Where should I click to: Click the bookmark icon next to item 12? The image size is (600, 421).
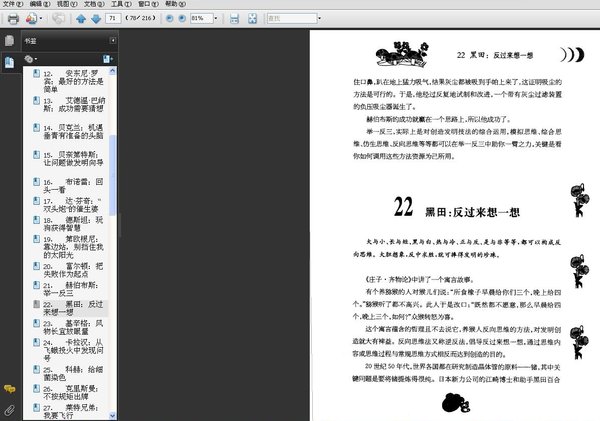click(36, 73)
